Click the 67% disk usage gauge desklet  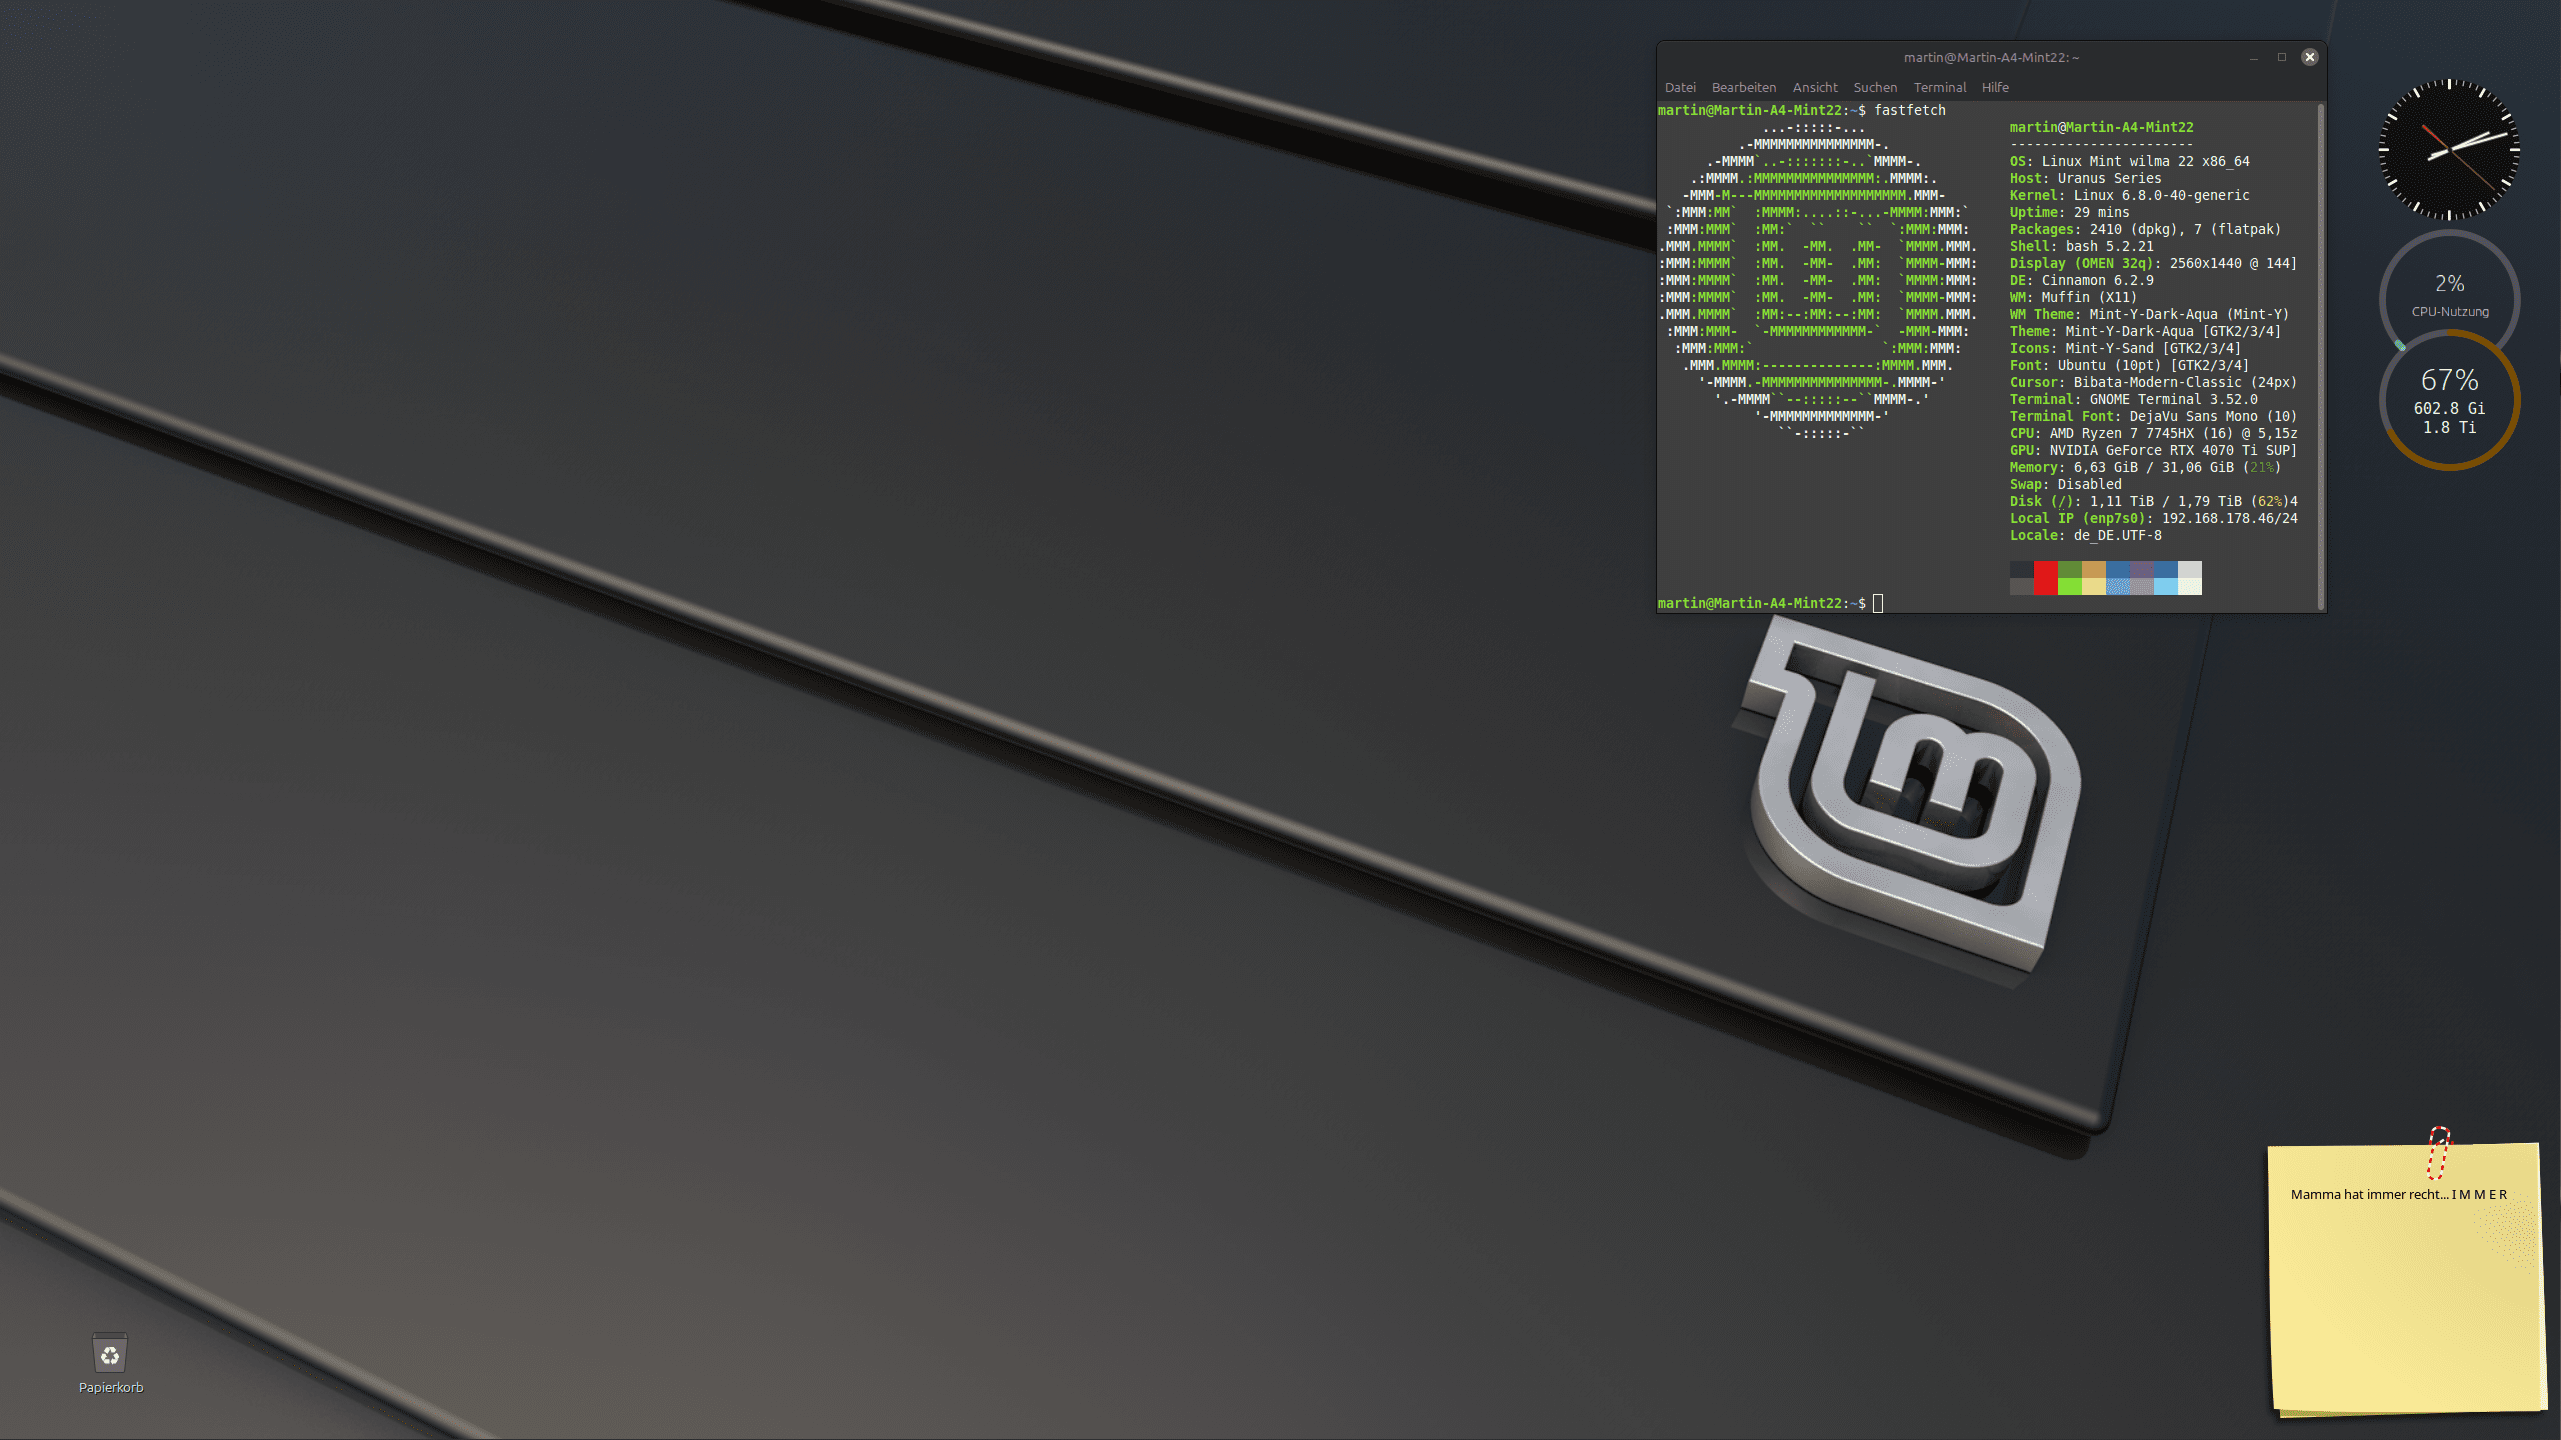pyautogui.click(x=2449, y=400)
